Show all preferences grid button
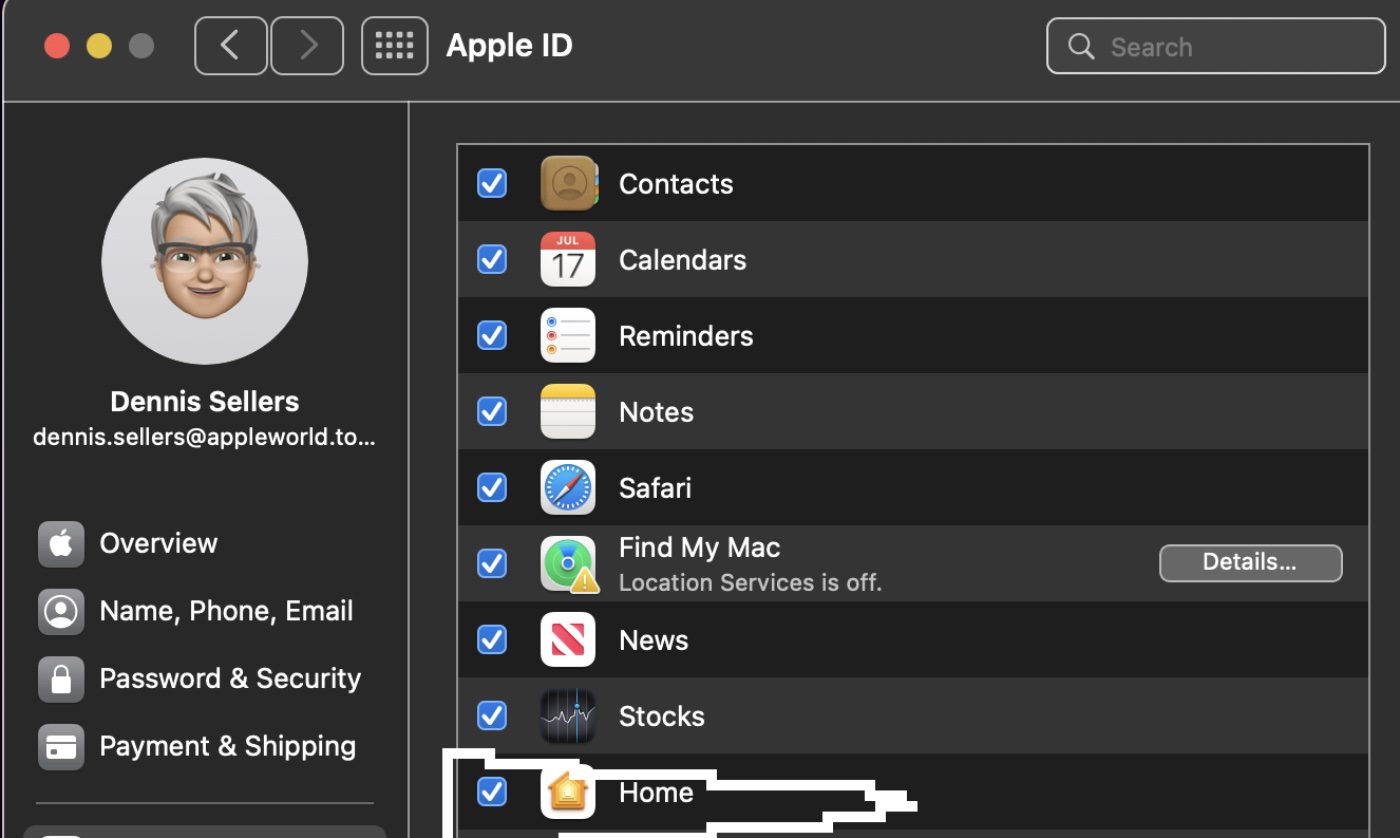The height and width of the screenshot is (838, 1400). pyautogui.click(x=394, y=46)
